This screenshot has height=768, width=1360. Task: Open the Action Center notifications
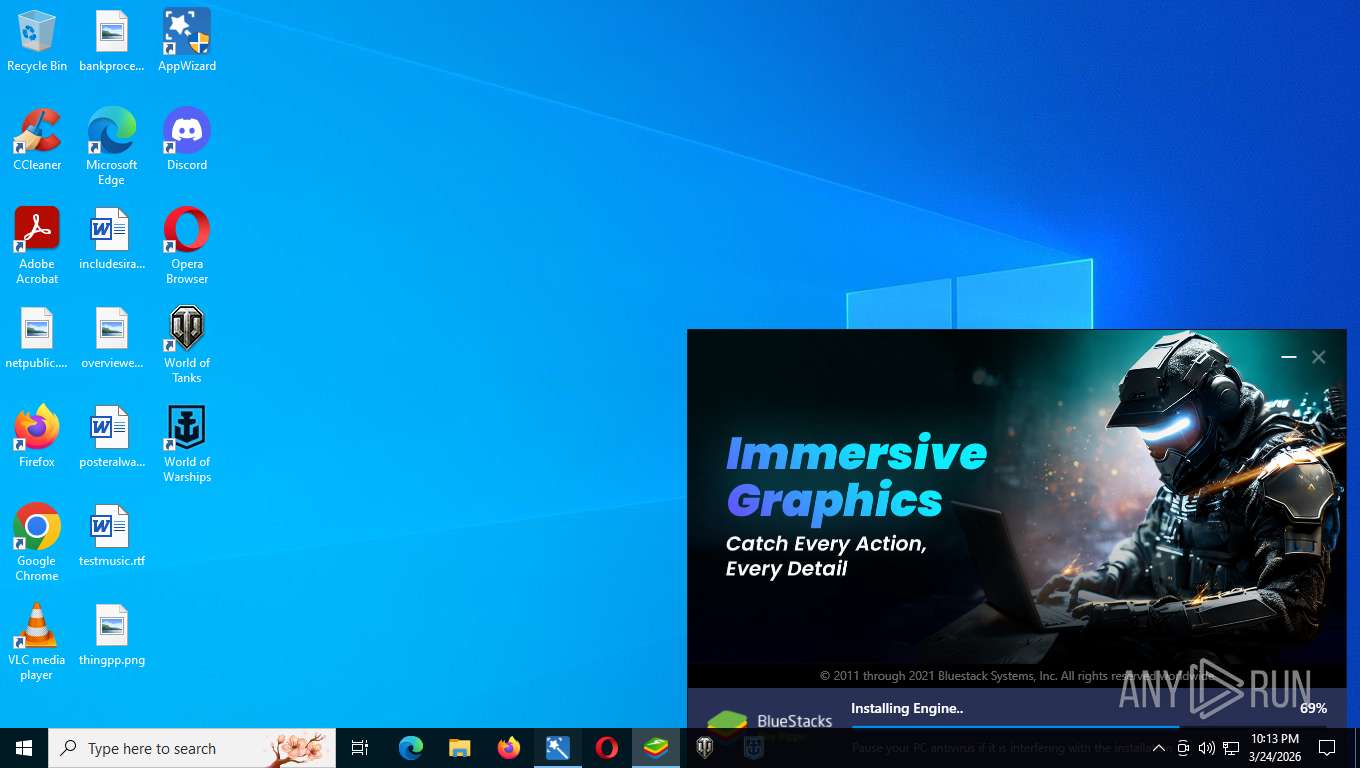pyautogui.click(x=1328, y=748)
